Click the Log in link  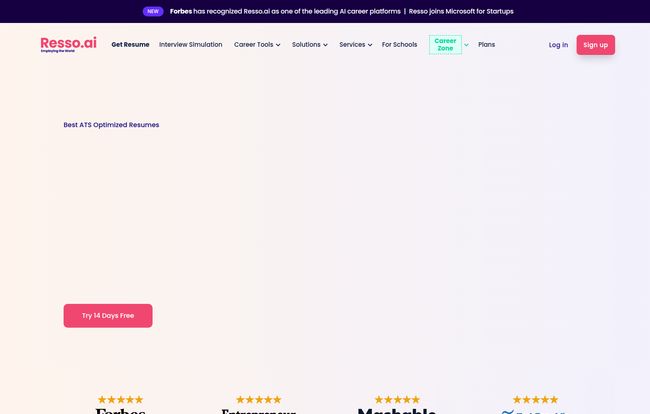pos(558,45)
